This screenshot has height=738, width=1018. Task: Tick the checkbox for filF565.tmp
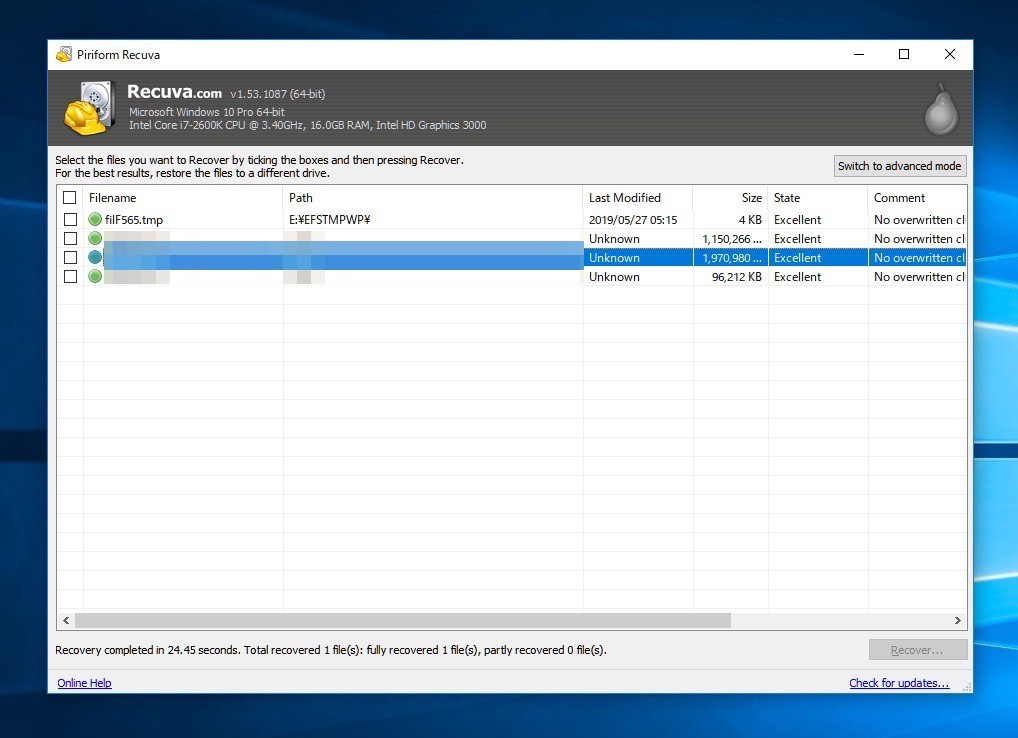pyautogui.click(x=70, y=220)
